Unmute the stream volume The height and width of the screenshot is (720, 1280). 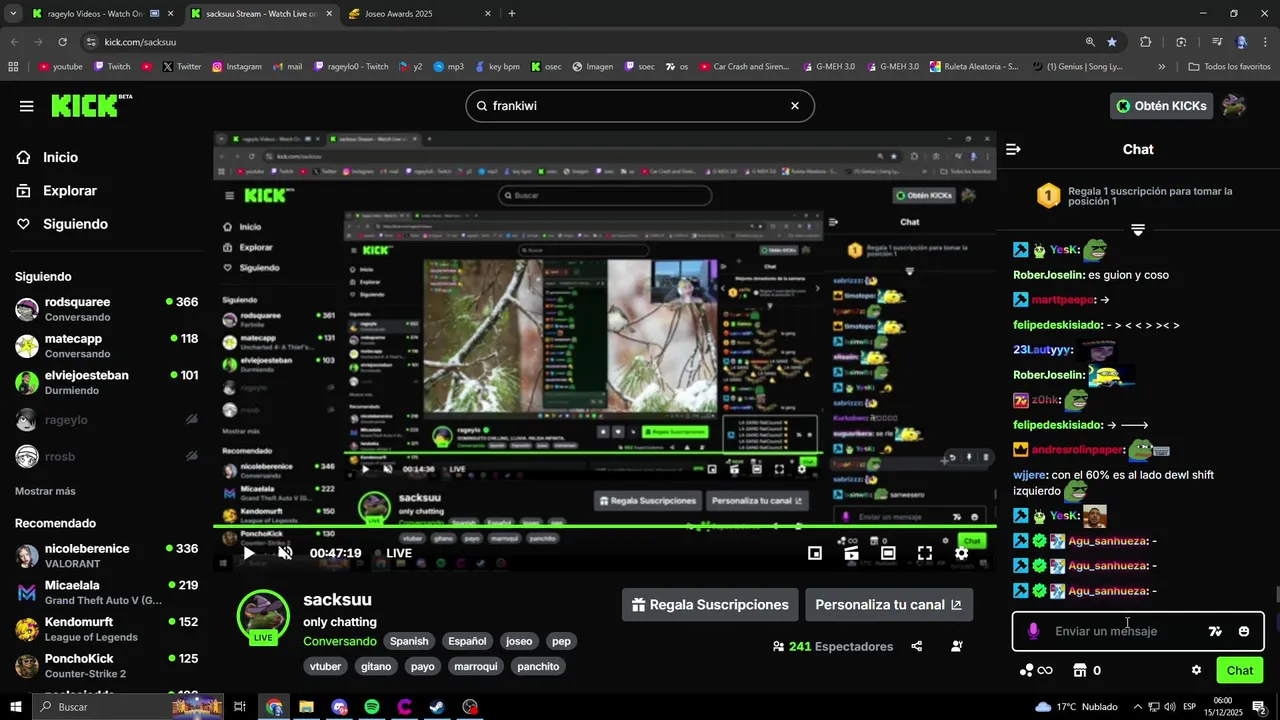[285, 553]
